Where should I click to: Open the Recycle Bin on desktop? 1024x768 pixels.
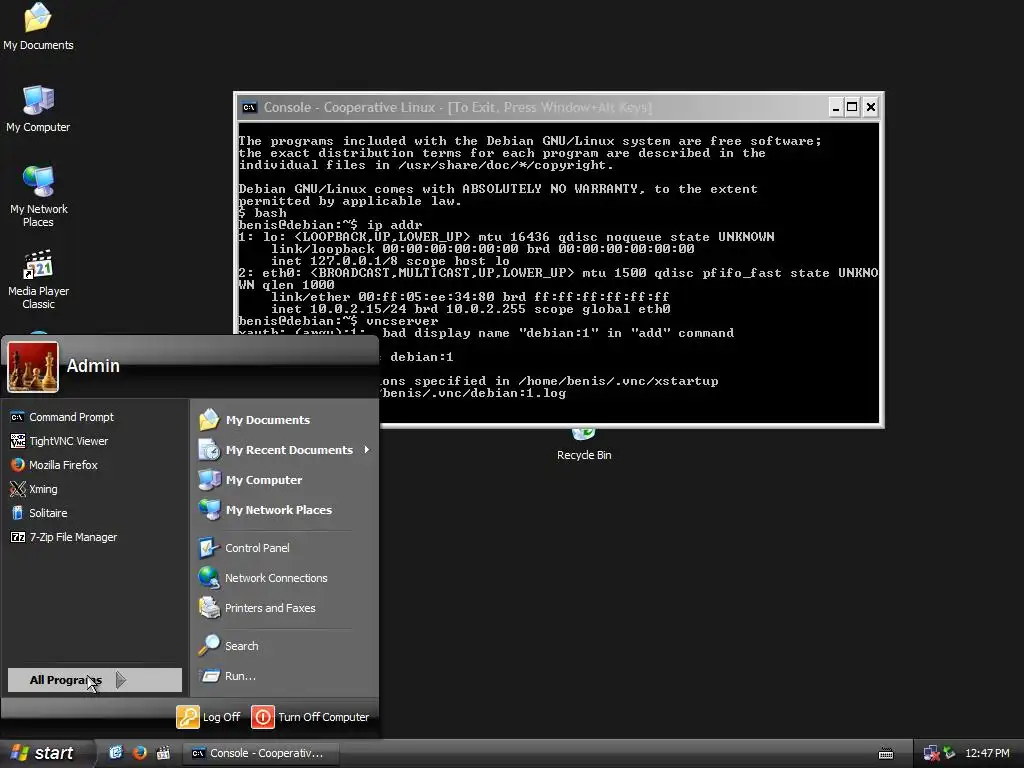click(584, 445)
